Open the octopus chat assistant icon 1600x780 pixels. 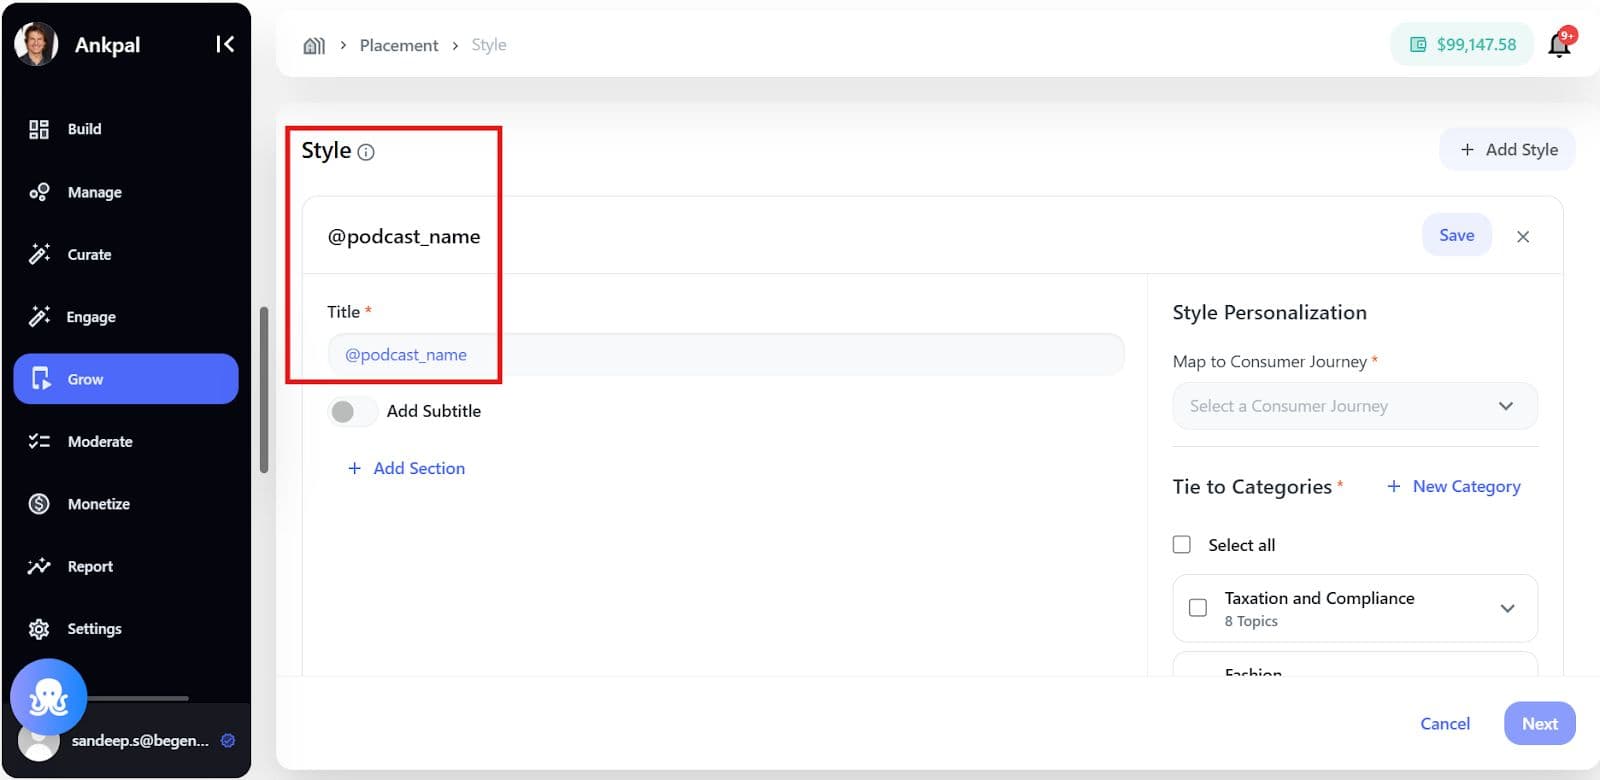(48, 697)
